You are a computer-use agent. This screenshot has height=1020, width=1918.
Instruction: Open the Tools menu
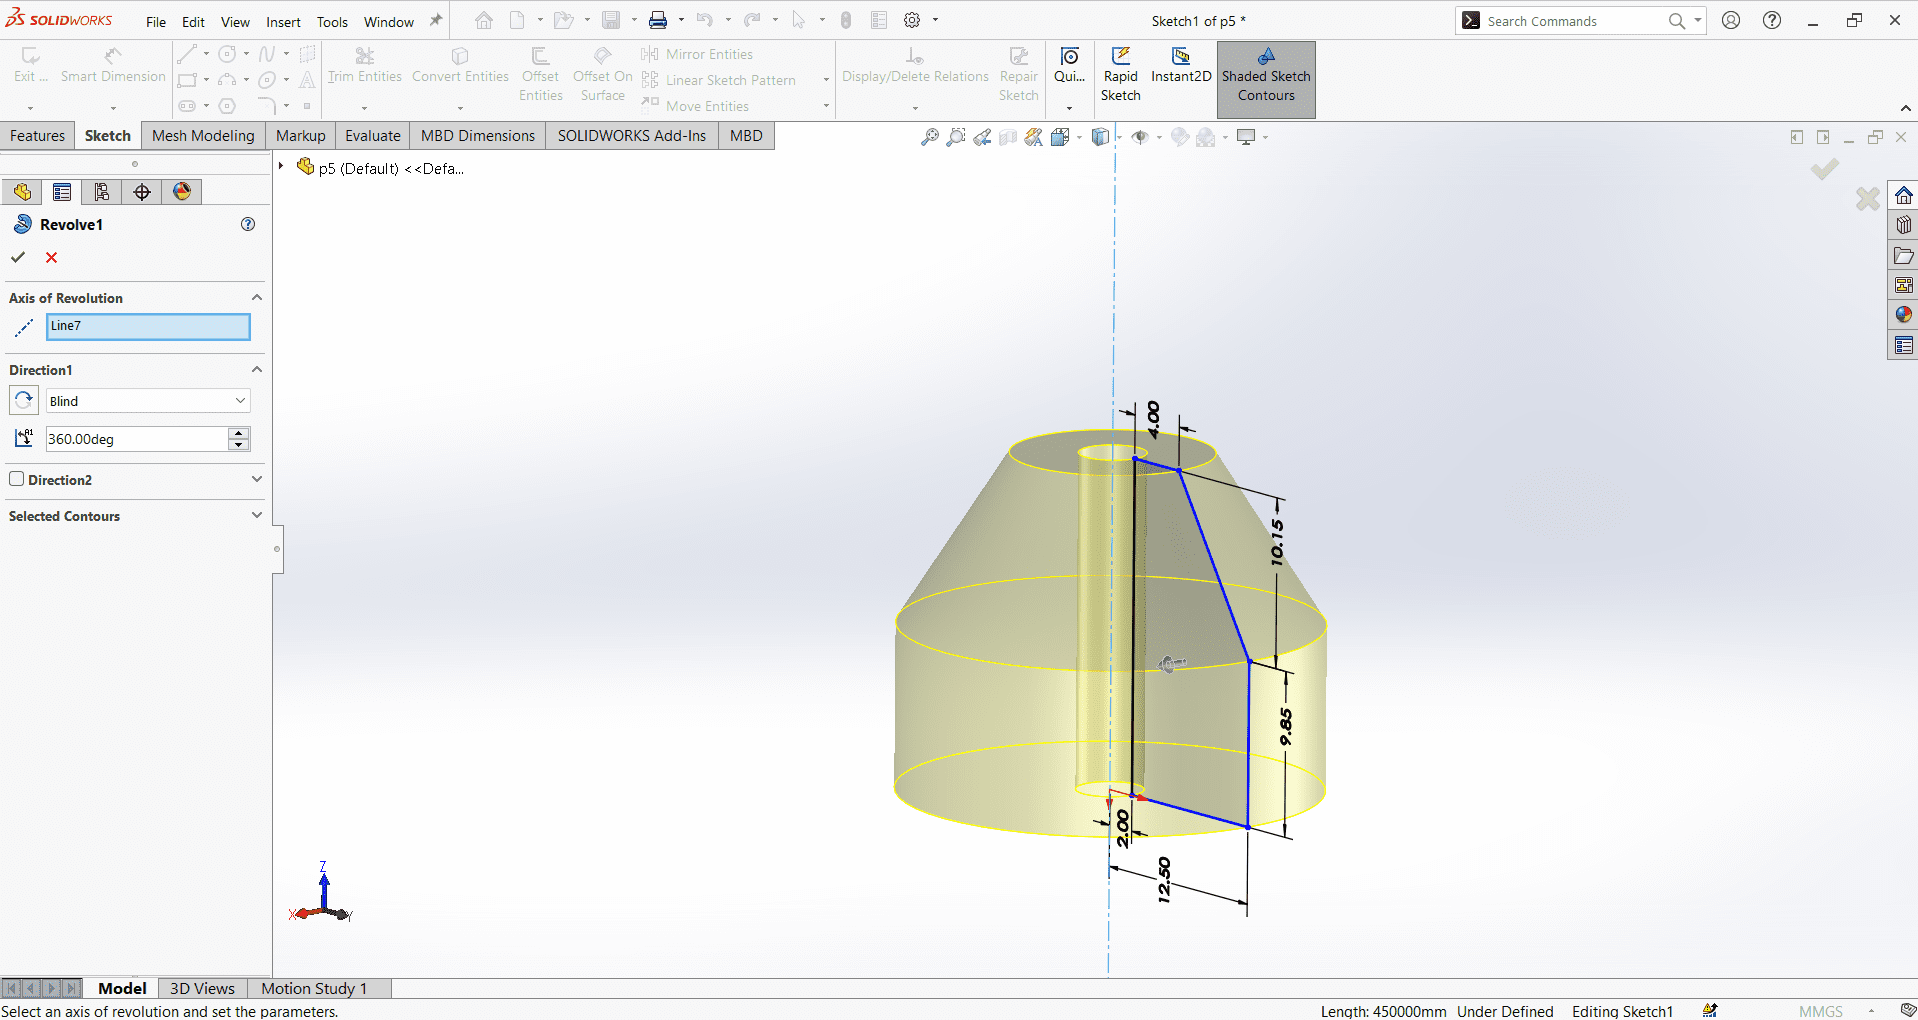[x=332, y=22]
